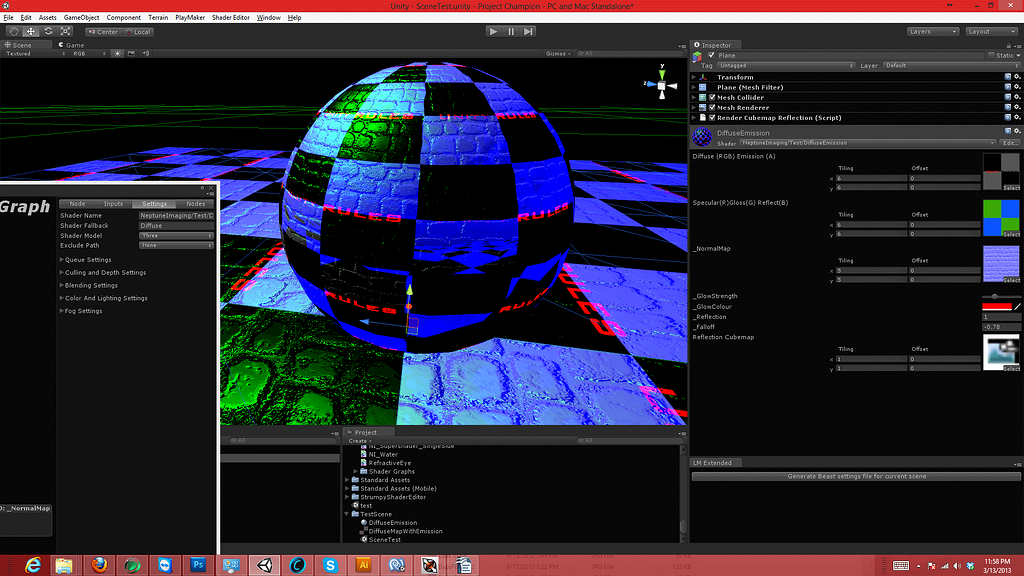This screenshot has width=1024, height=576.
Task: Switch to the Inputs tab
Action: (113, 204)
